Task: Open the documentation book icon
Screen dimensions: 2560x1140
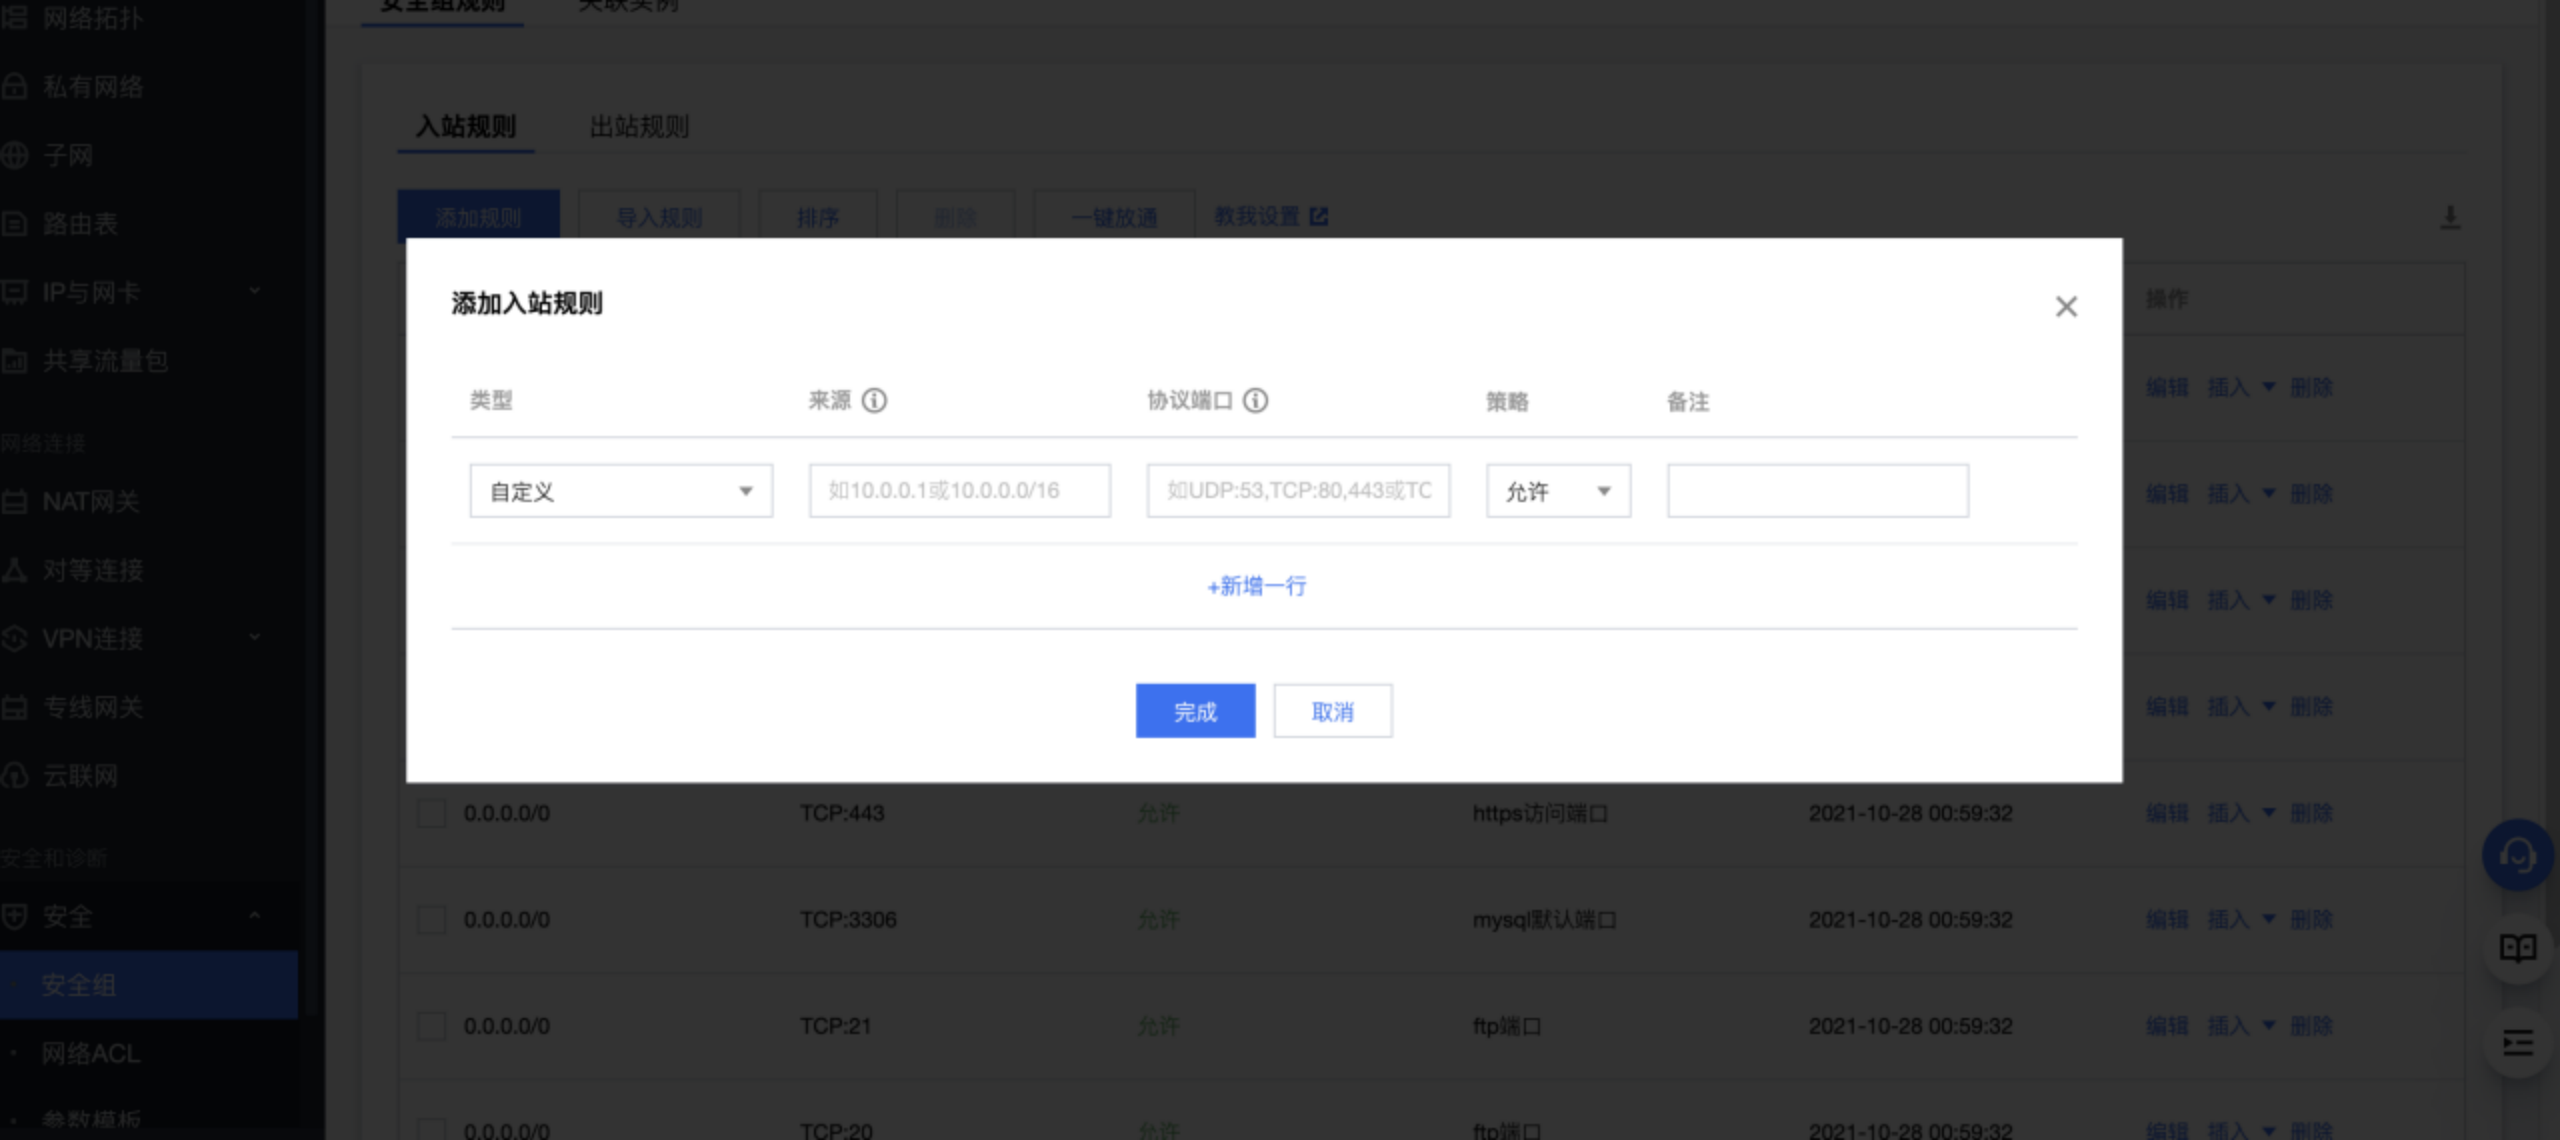Action: click(2517, 948)
